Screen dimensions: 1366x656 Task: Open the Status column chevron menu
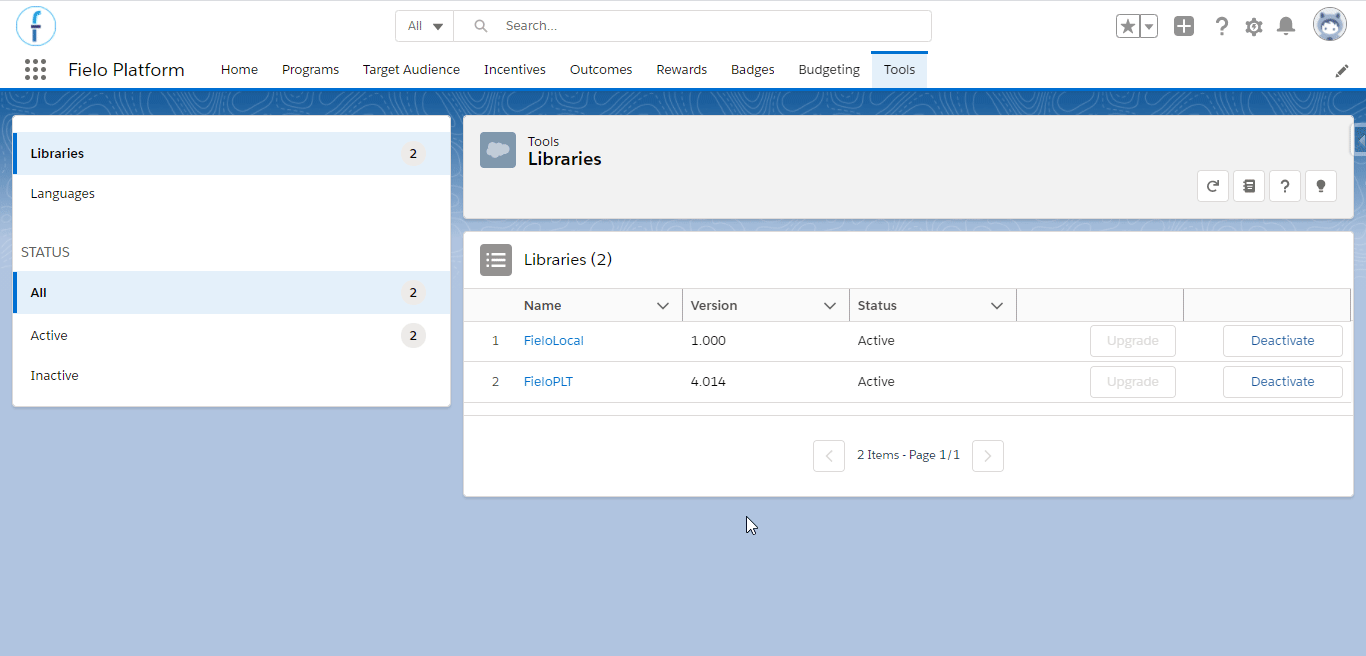996,306
